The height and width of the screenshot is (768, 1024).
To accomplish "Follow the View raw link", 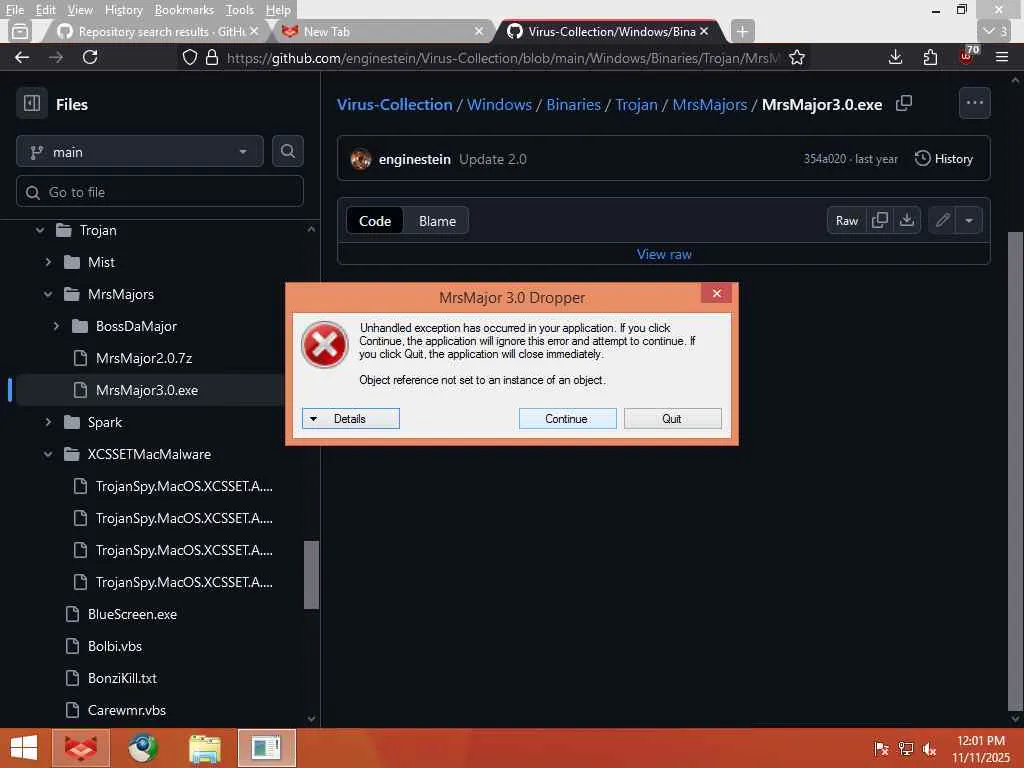I will pyautogui.click(x=664, y=254).
